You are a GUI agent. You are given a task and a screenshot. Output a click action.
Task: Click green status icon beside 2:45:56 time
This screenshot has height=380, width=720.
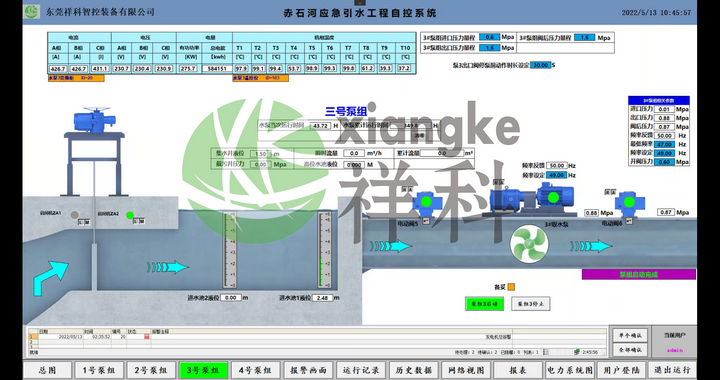(576, 352)
